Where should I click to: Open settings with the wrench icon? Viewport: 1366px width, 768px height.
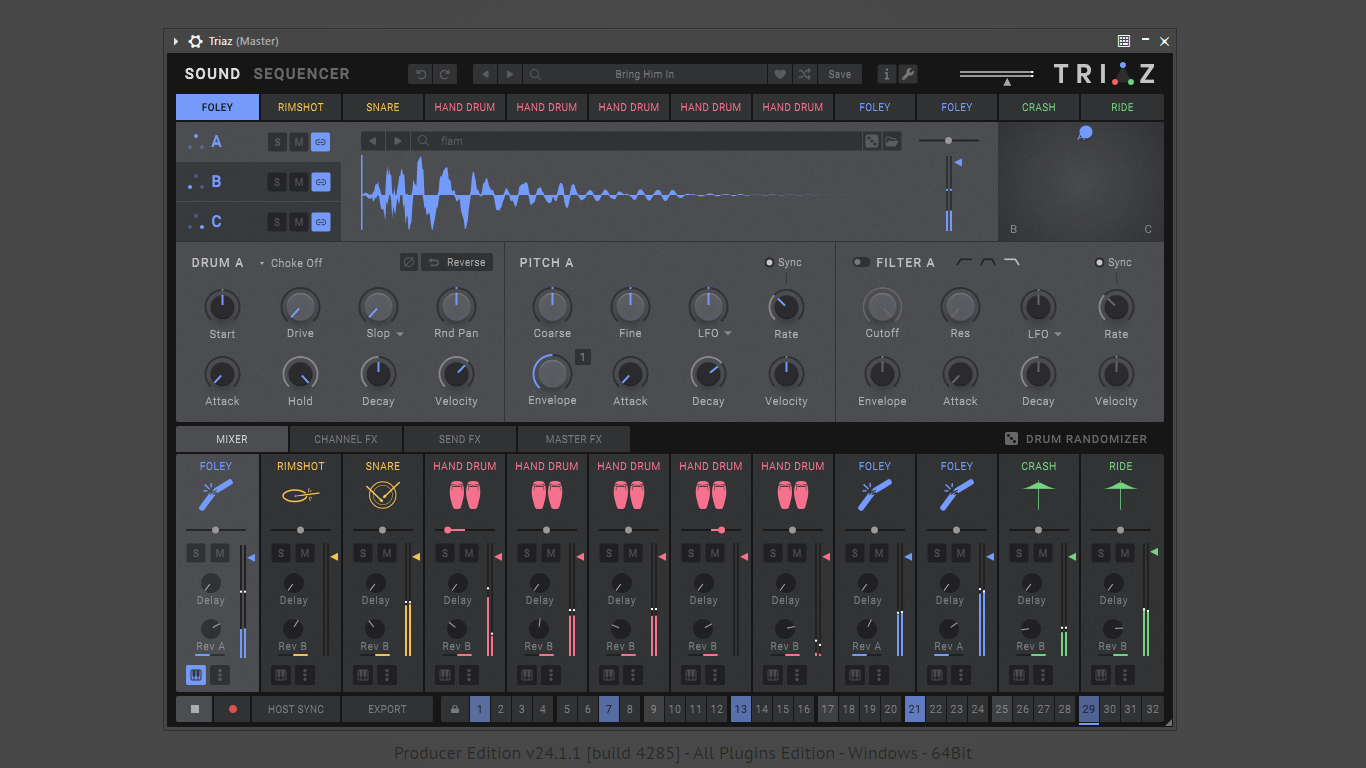point(908,74)
